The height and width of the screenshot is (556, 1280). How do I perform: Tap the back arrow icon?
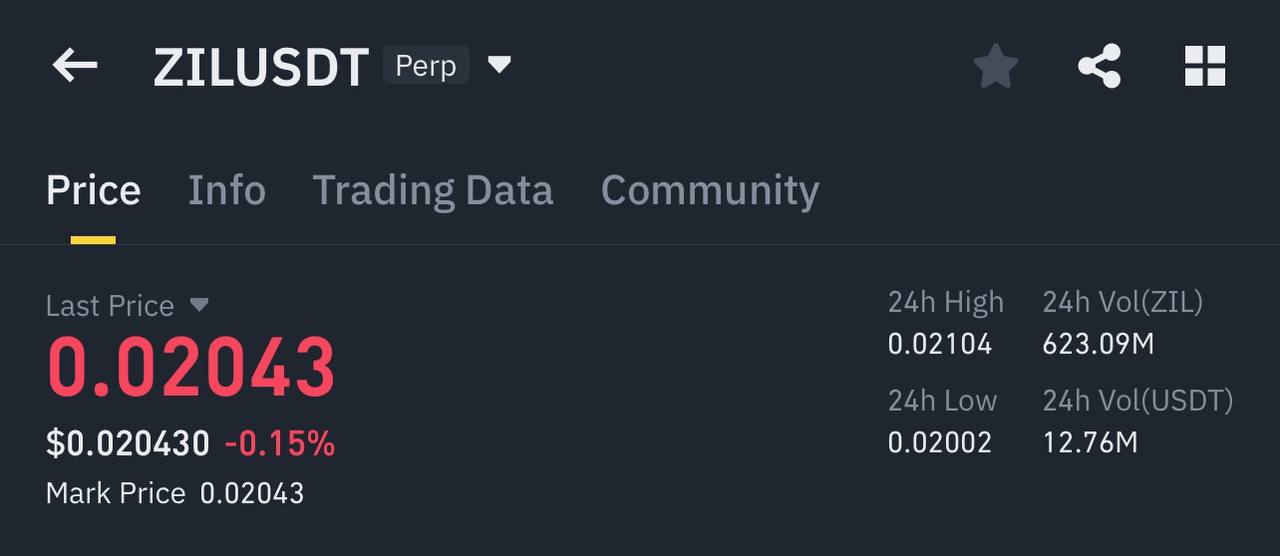[75, 67]
